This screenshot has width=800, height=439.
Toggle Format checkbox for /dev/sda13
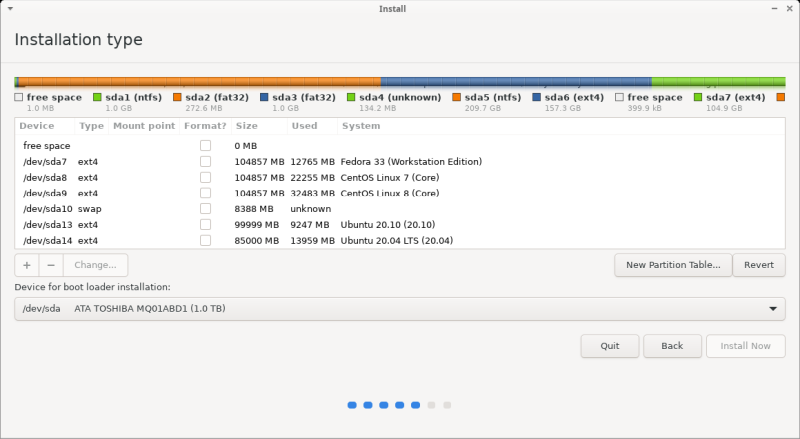point(206,224)
